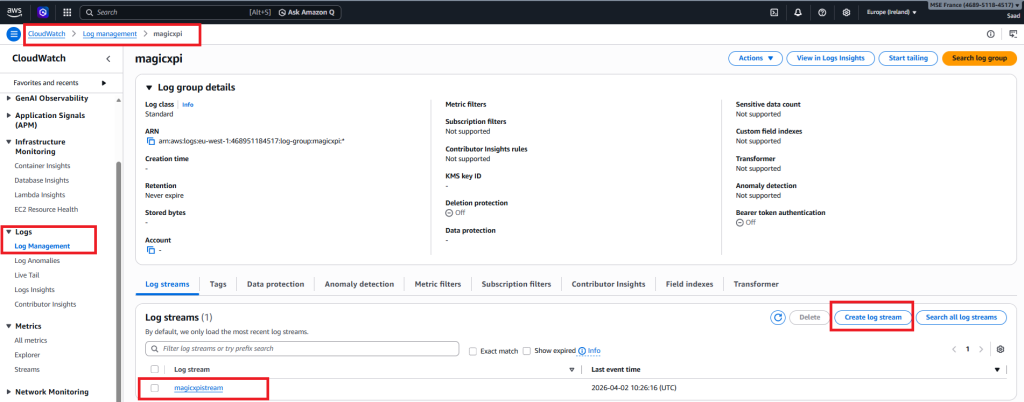
Task: Collapse the Log group details section
Action: [149, 87]
